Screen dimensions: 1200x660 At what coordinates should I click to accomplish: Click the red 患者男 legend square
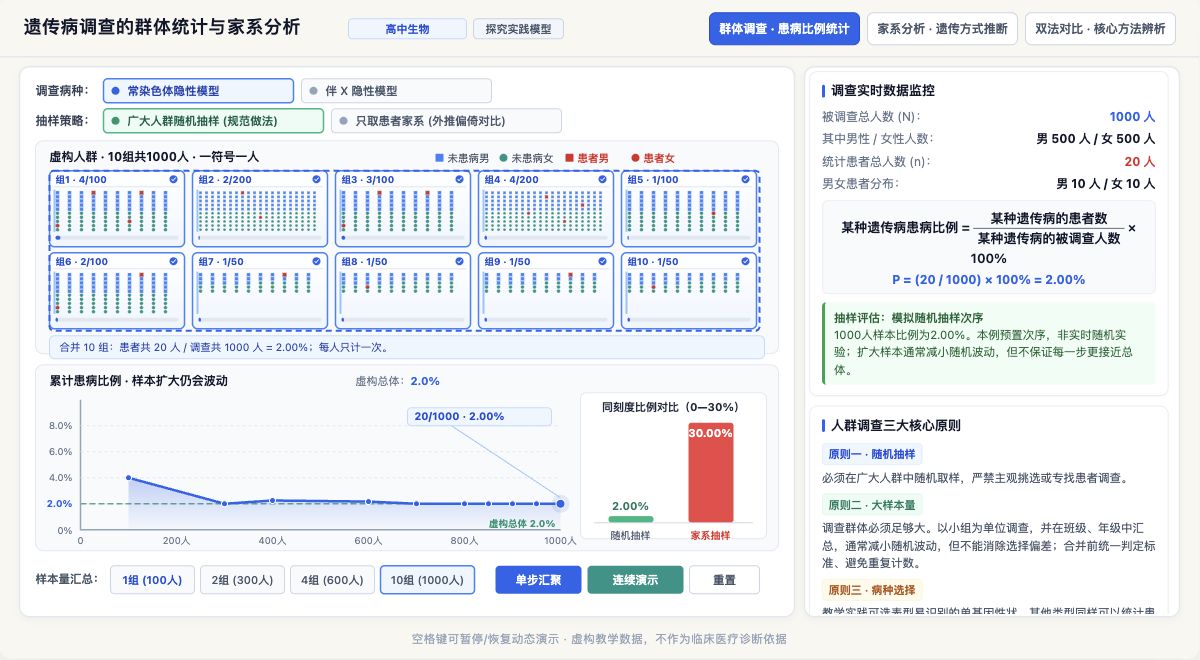click(x=569, y=158)
